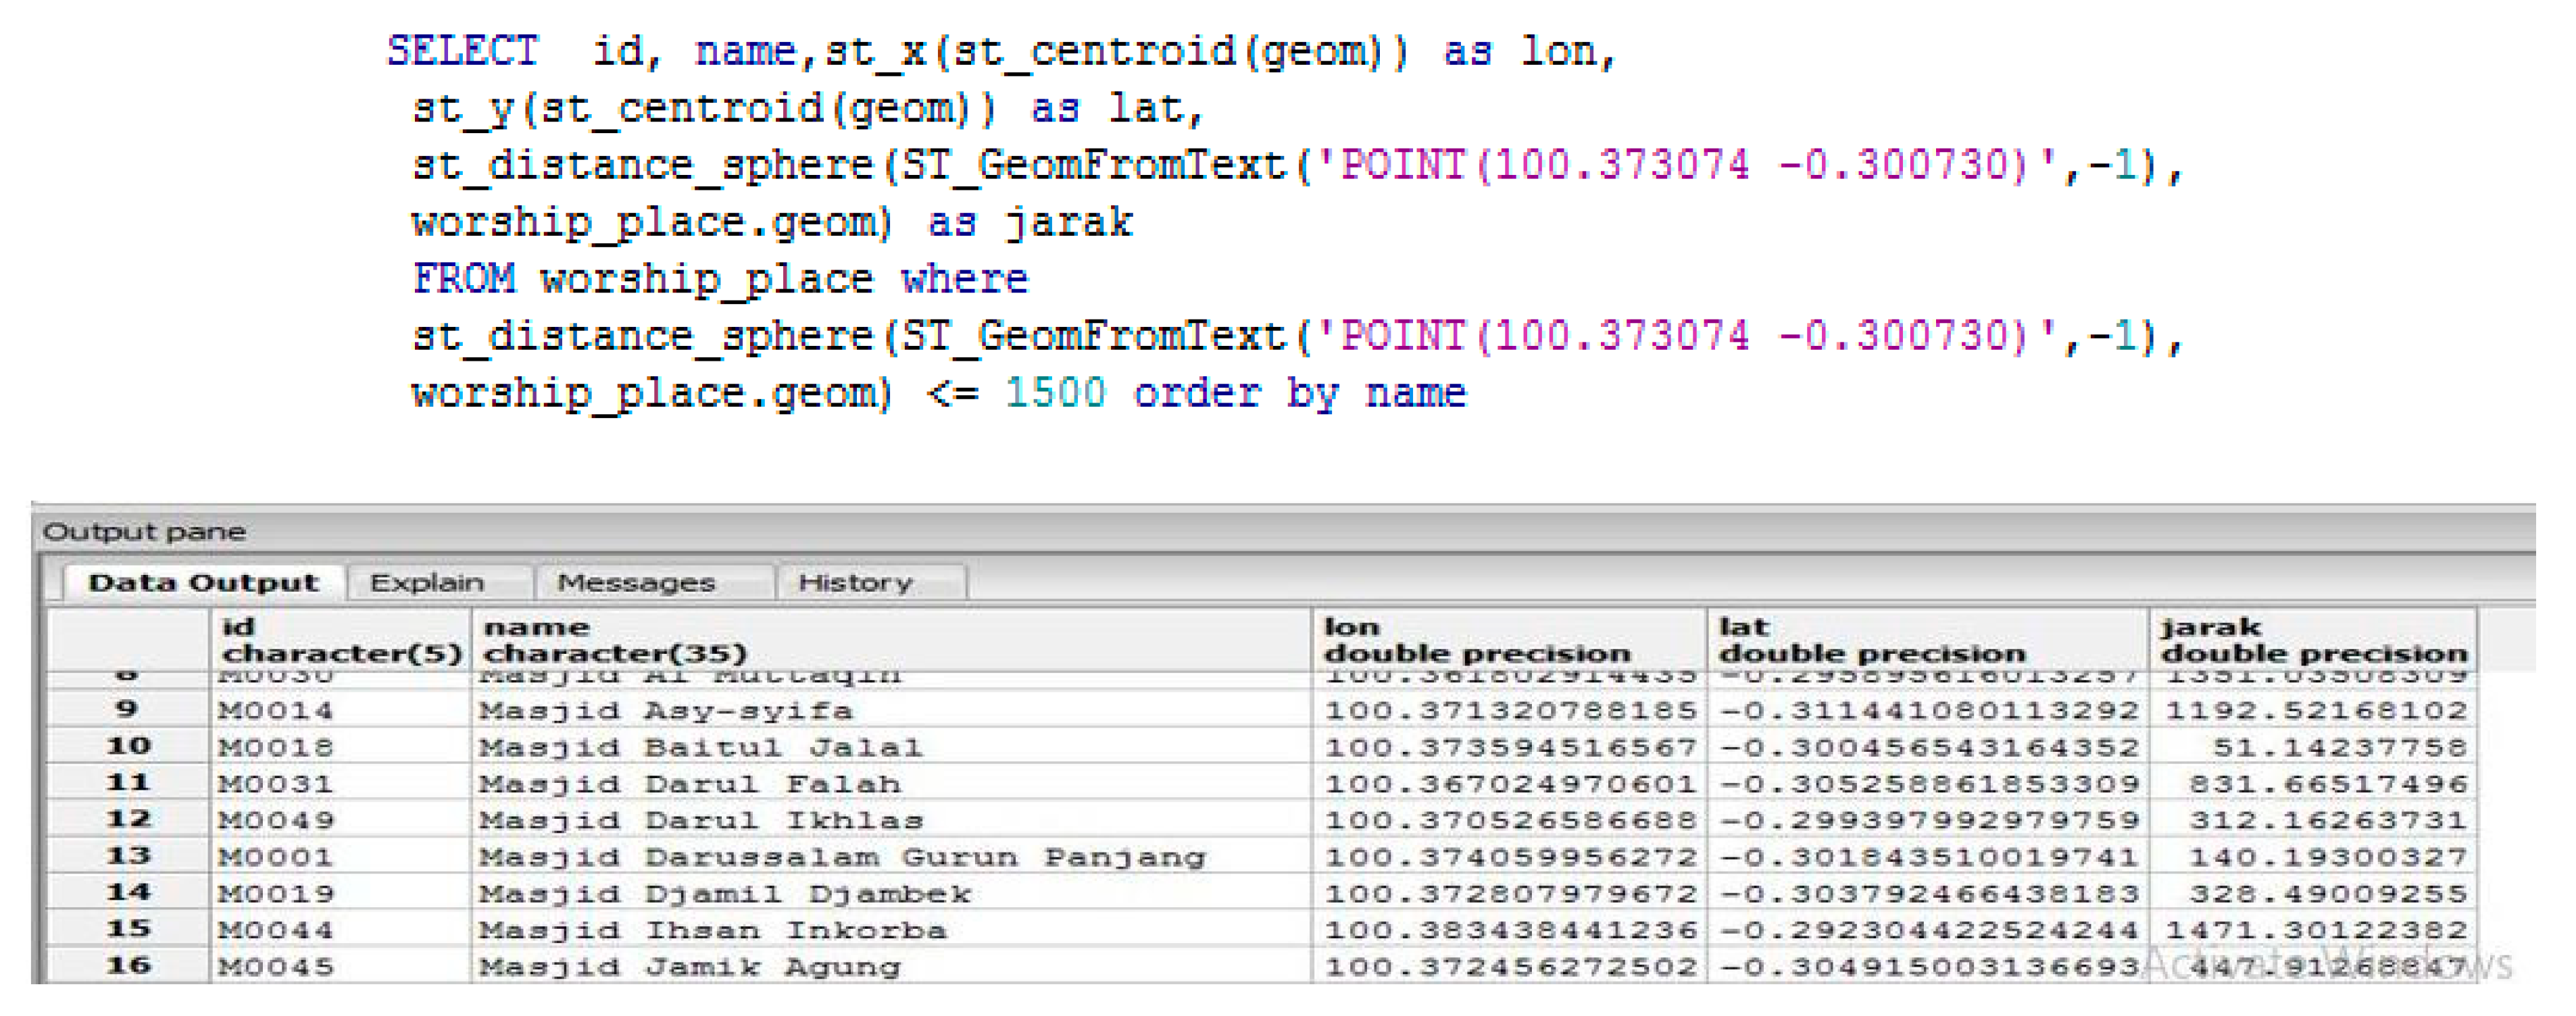Open the Explain tab

[427, 582]
